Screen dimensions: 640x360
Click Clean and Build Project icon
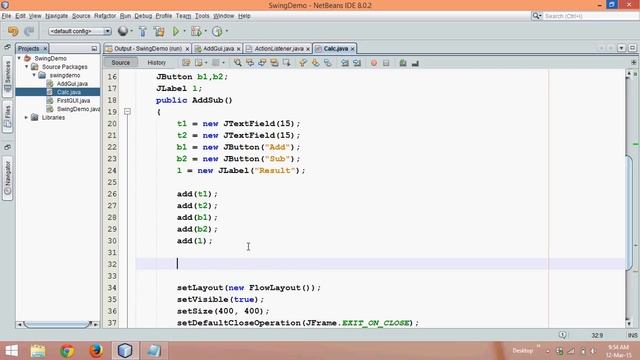[159, 31]
